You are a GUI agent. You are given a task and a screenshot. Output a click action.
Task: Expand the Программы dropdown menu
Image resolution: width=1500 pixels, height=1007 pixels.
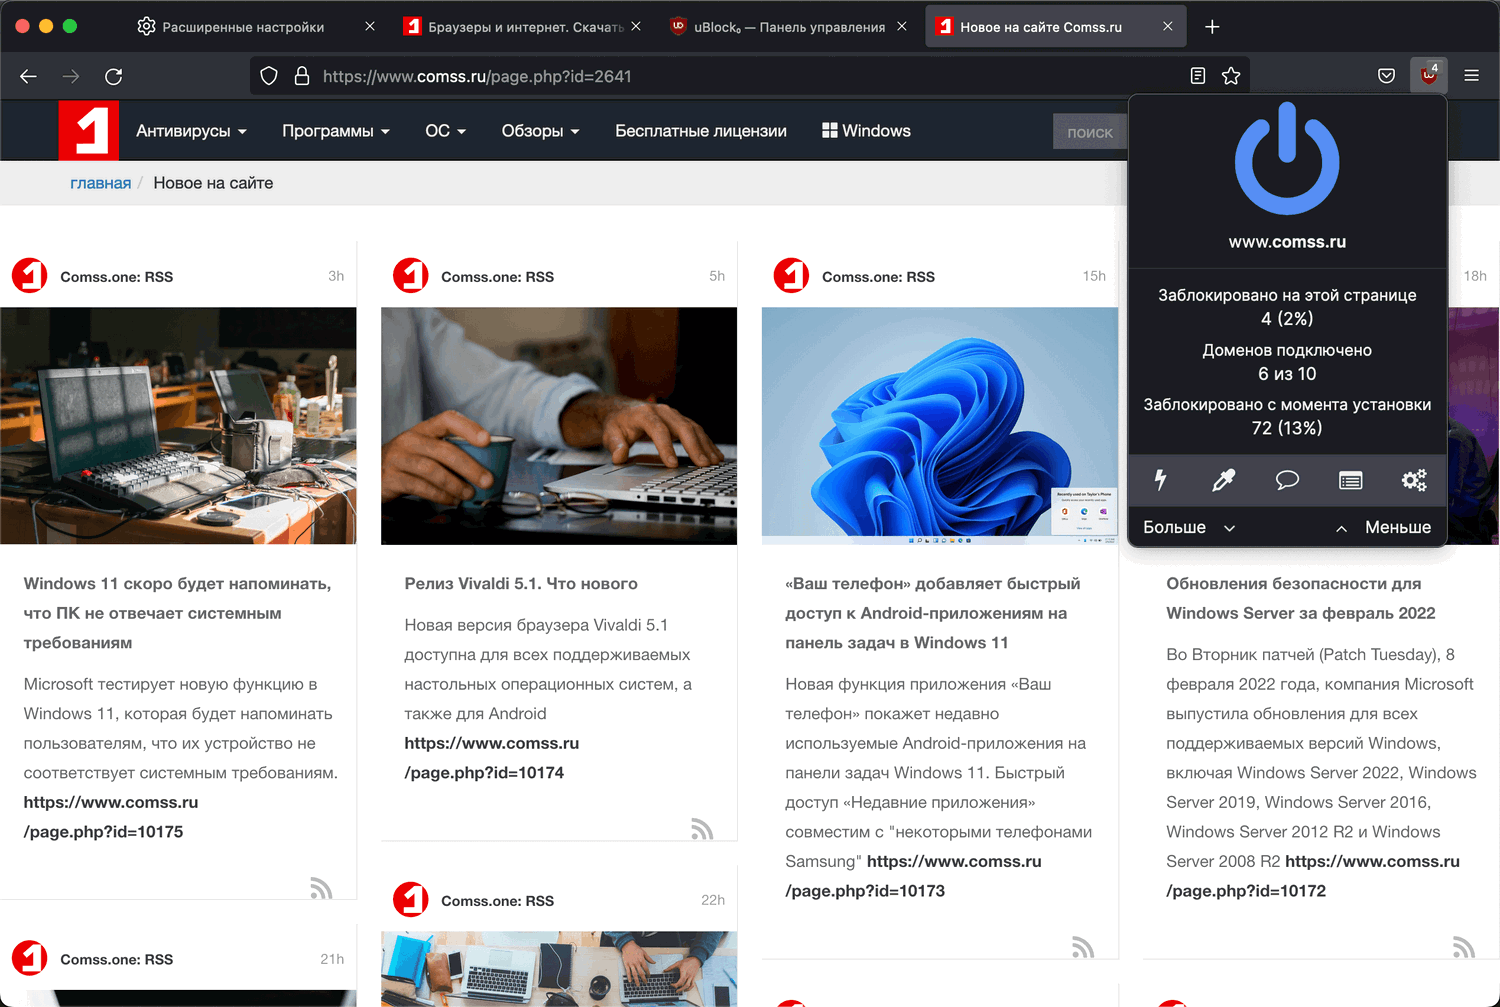pos(336,131)
